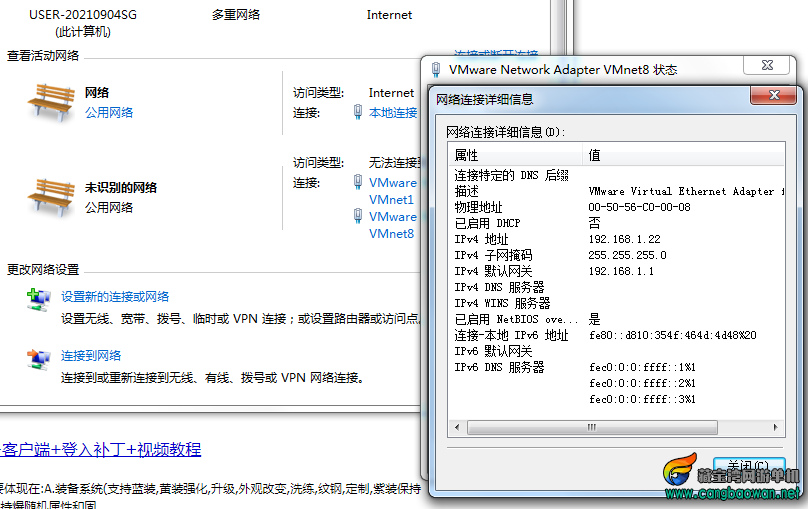Click the 网络 network name
808x509 pixels.
point(97,93)
